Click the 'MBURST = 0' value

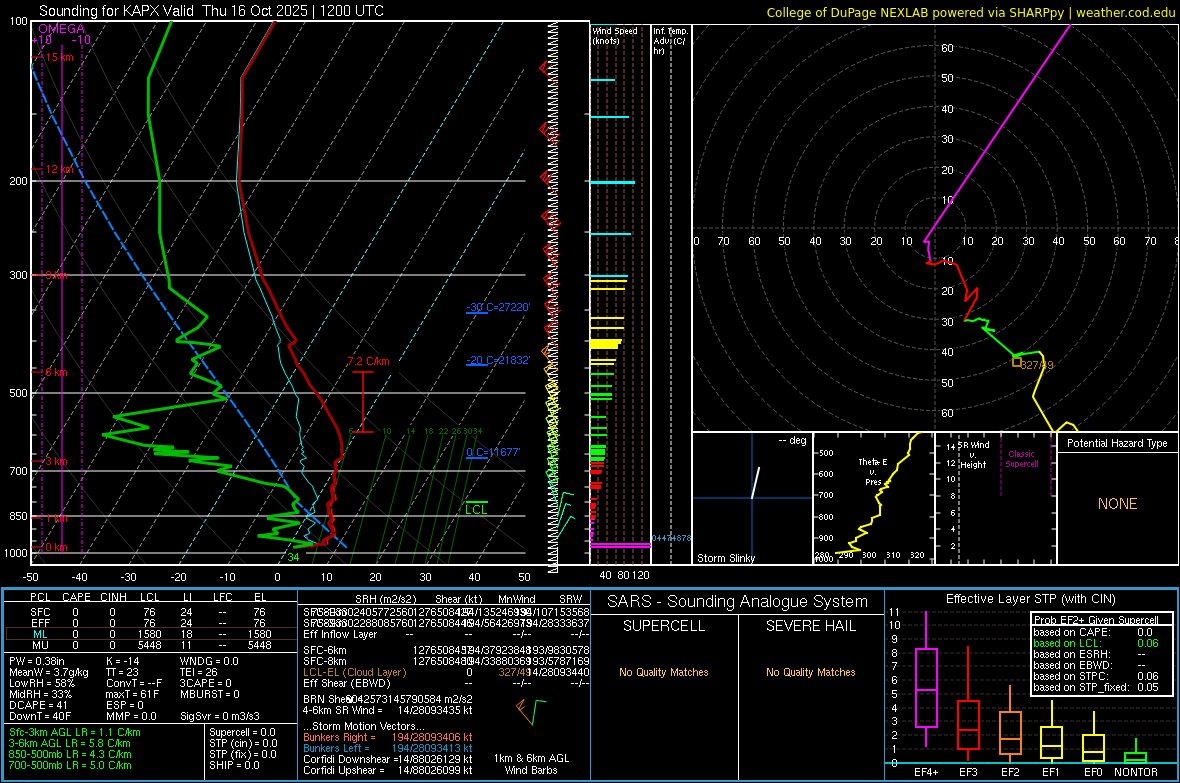(209, 694)
